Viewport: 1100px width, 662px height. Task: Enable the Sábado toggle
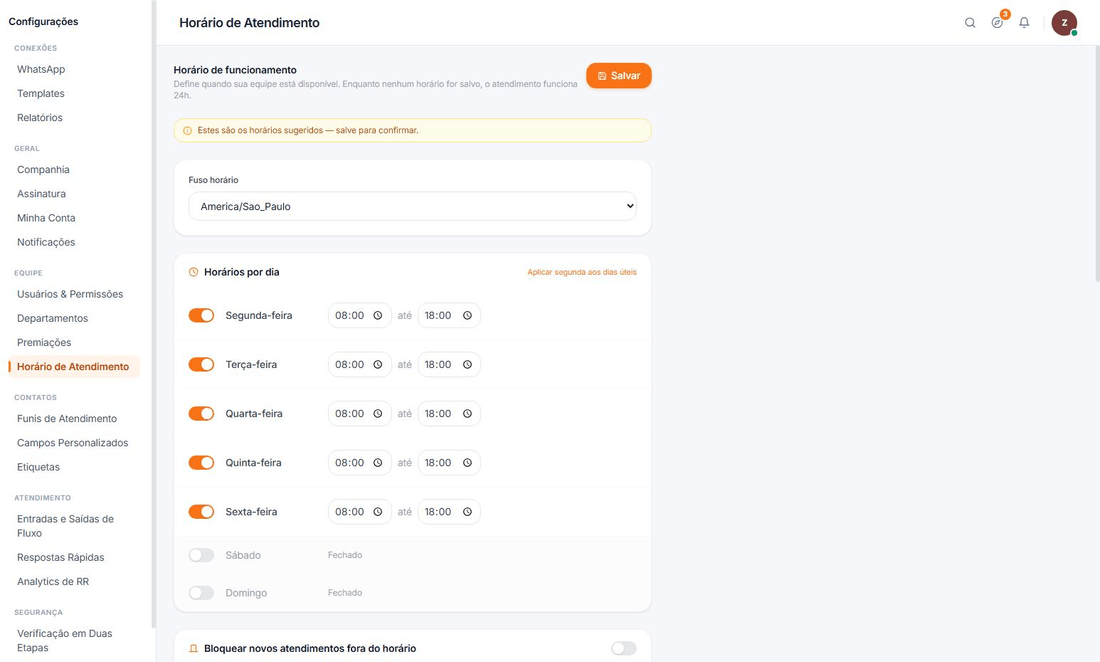(x=201, y=555)
